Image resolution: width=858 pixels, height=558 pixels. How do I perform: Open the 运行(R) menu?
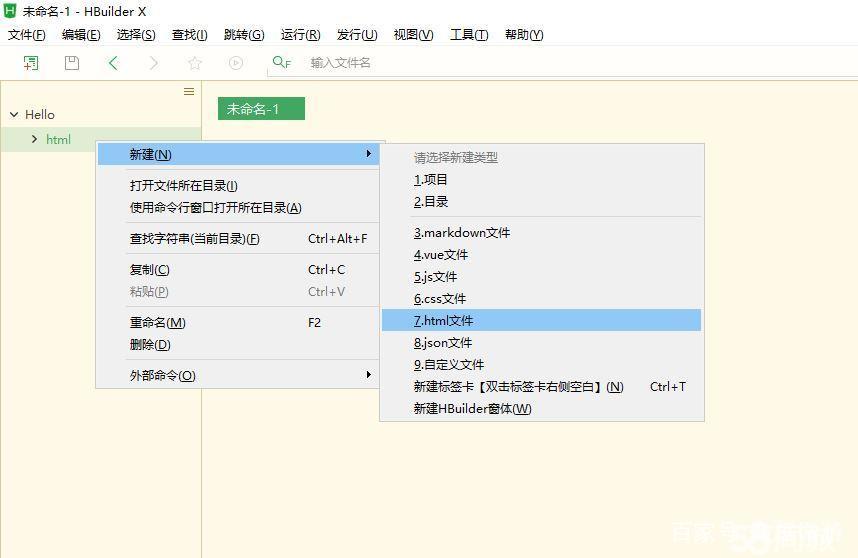(x=300, y=34)
